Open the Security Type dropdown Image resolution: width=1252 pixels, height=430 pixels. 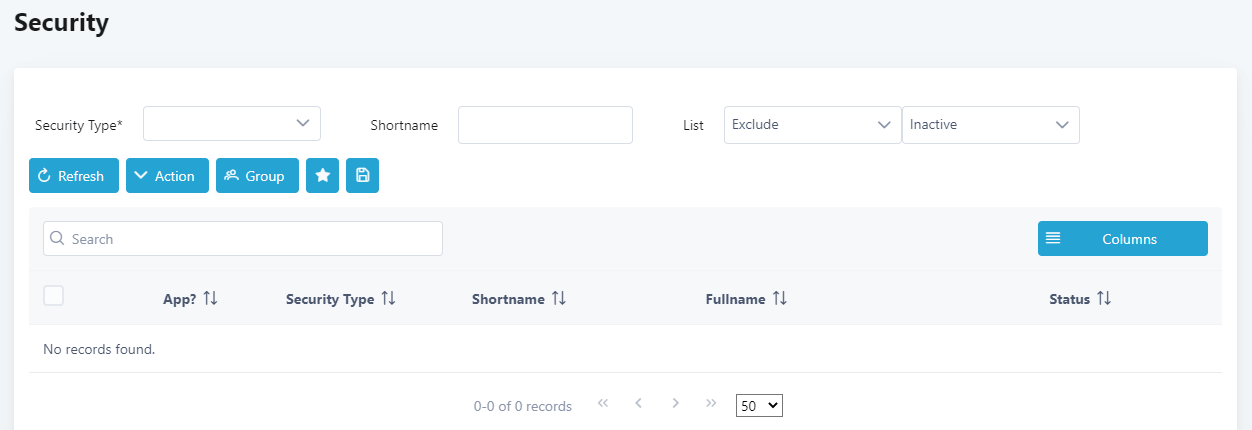point(232,124)
